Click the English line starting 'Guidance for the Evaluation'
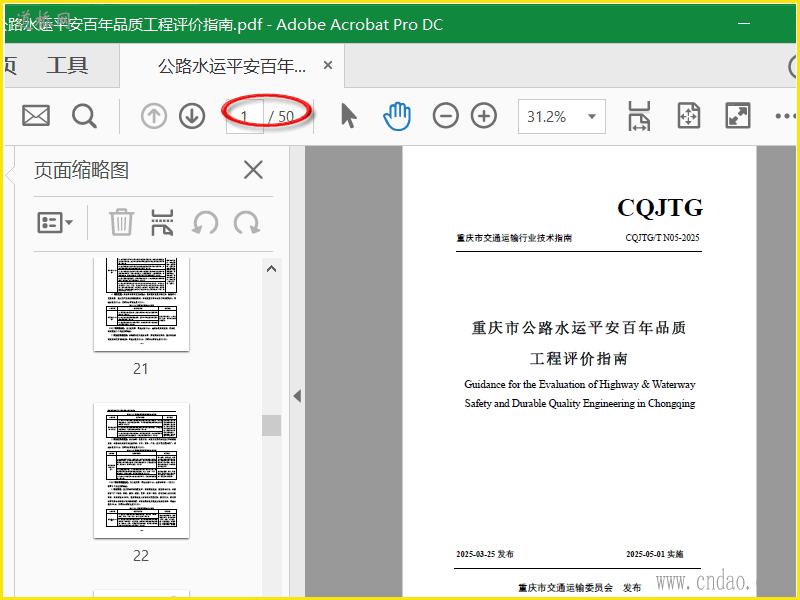 580,384
